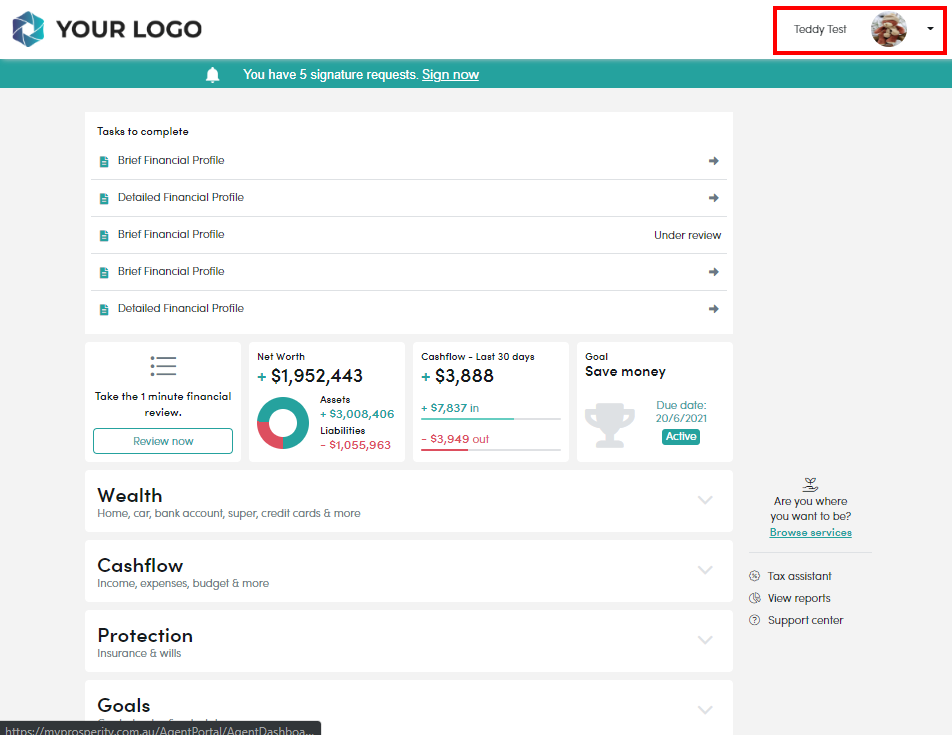Image resolution: width=952 pixels, height=735 pixels.
Task: Expand the Cashflow section
Action: (706, 570)
